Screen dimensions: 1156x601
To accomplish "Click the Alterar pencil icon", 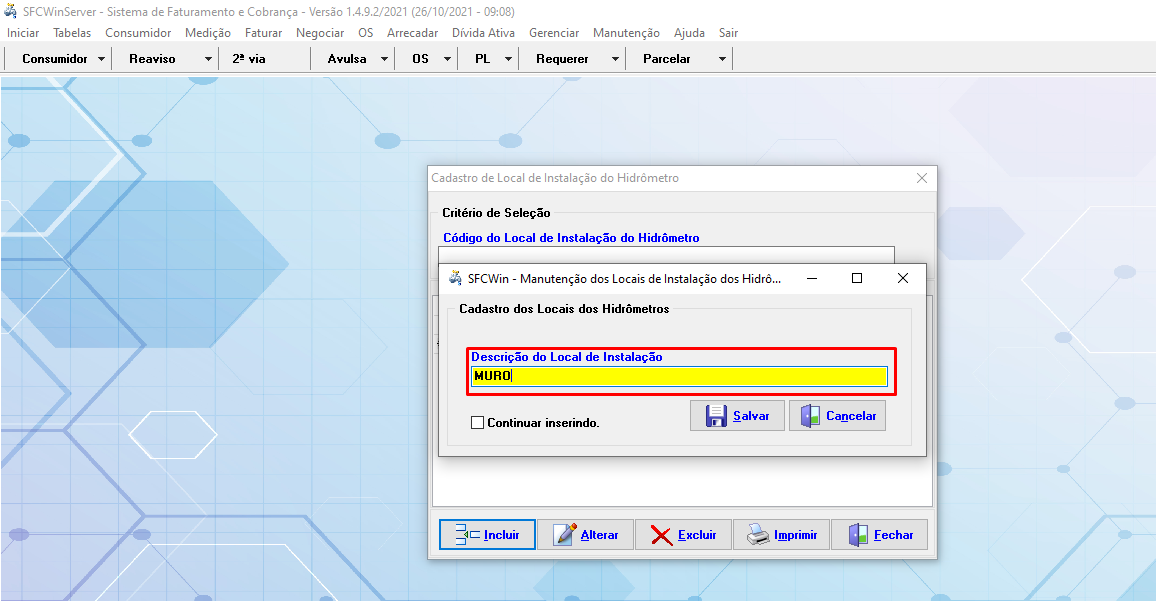I will (565, 535).
